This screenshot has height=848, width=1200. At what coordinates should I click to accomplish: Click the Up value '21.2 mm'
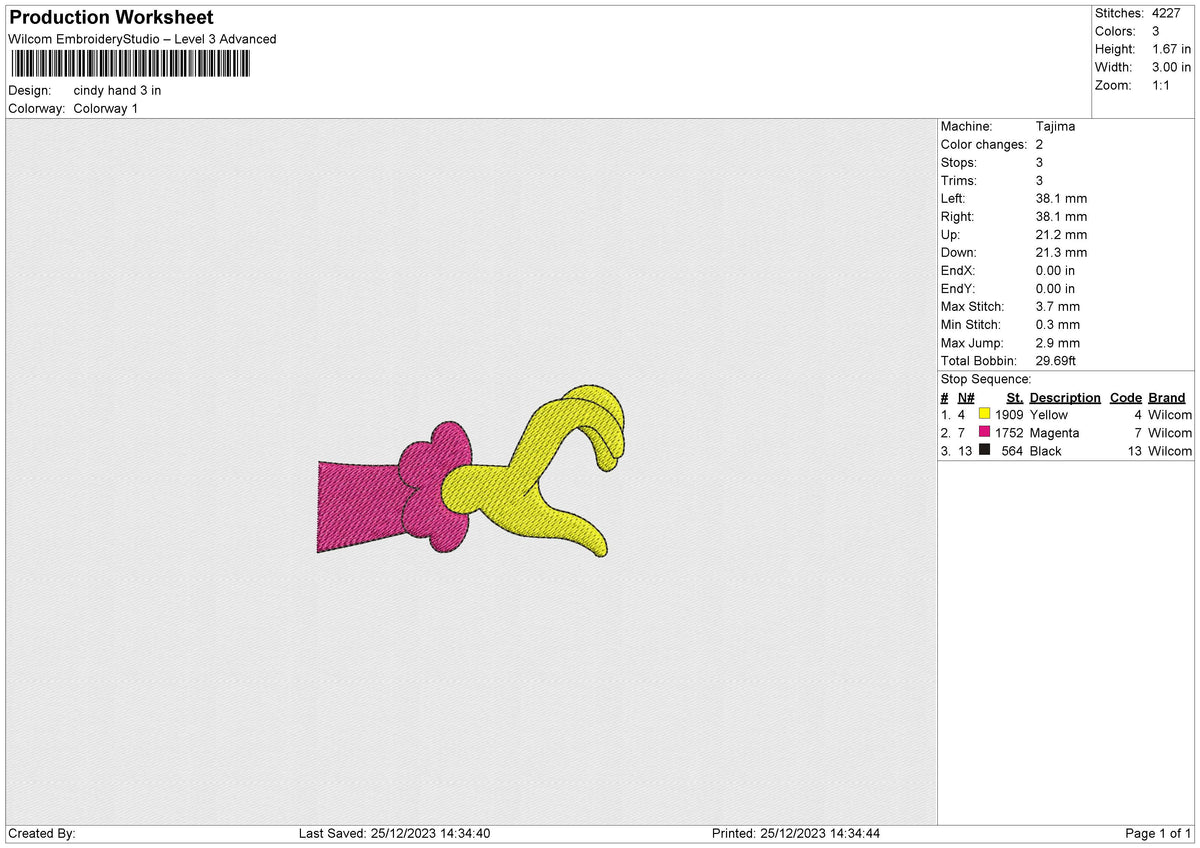1062,234
